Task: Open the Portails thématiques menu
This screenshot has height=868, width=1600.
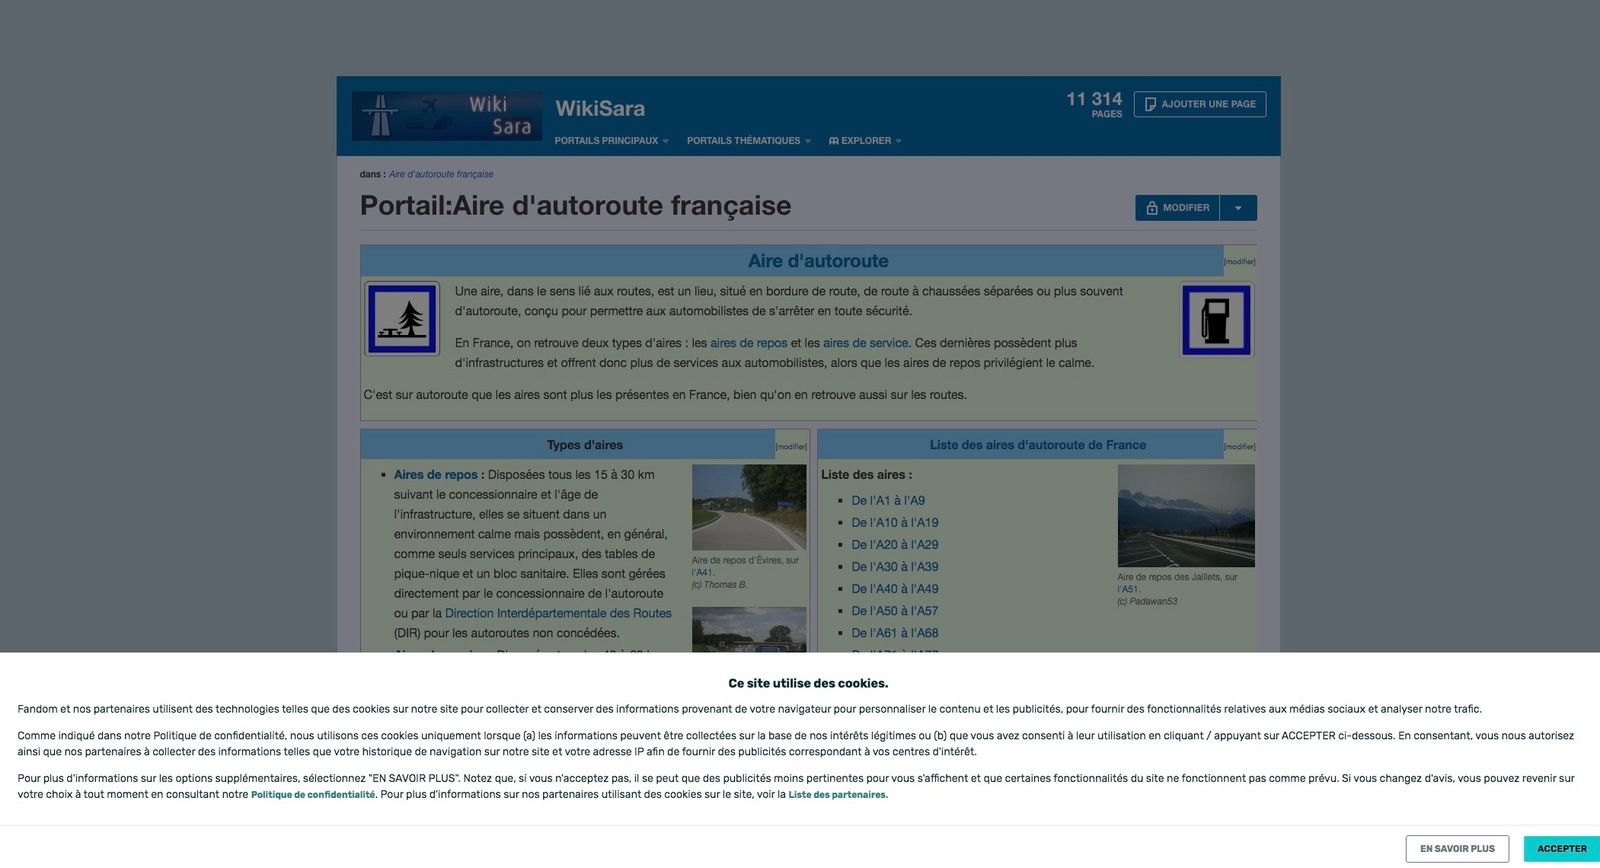Action: point(748,141)
